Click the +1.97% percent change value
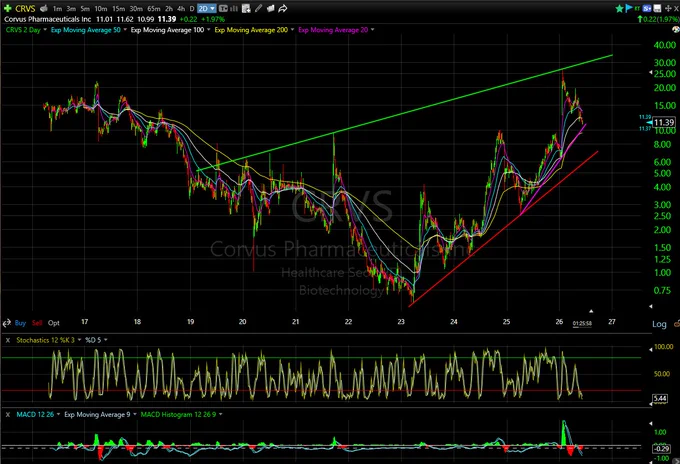 (212, 19)
